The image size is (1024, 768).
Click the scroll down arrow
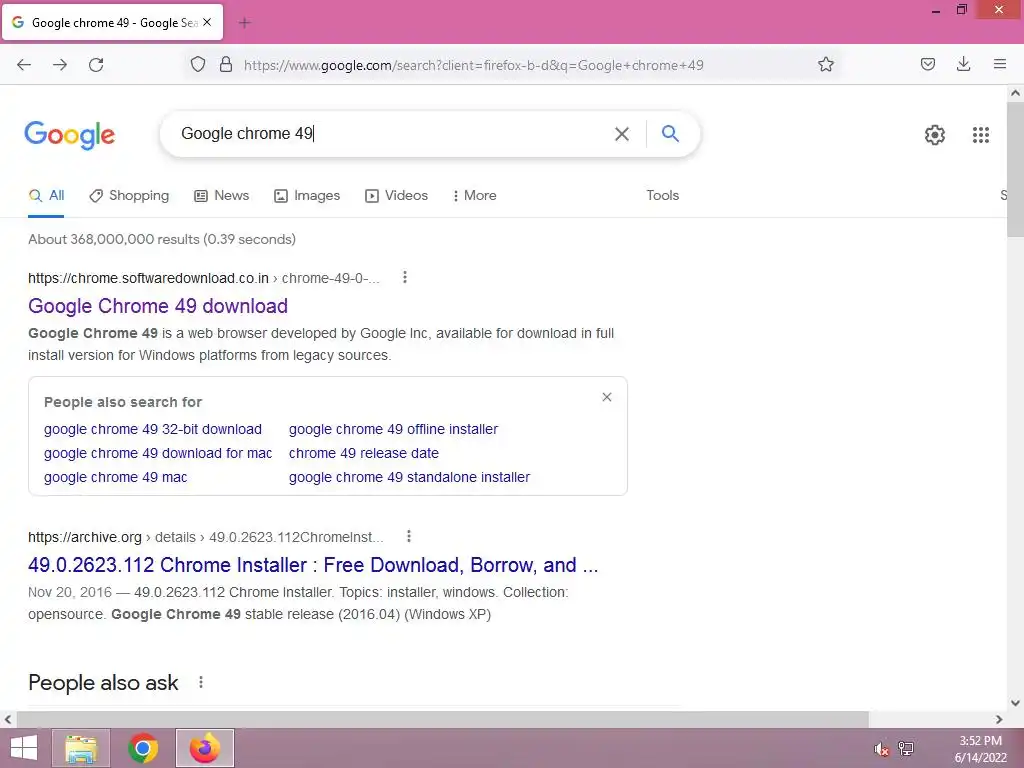pos(1015,703)
